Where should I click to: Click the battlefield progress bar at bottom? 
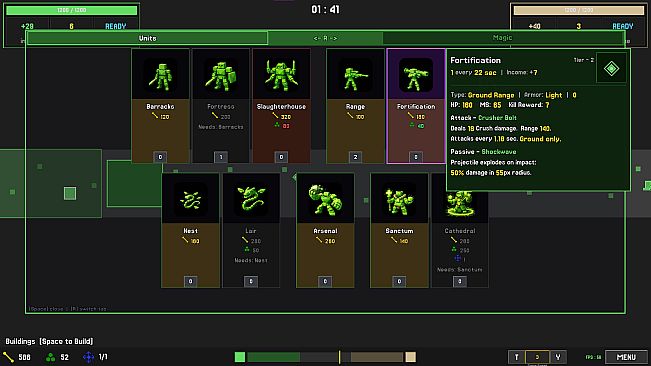pyautogui.click(x=325, y=357)
